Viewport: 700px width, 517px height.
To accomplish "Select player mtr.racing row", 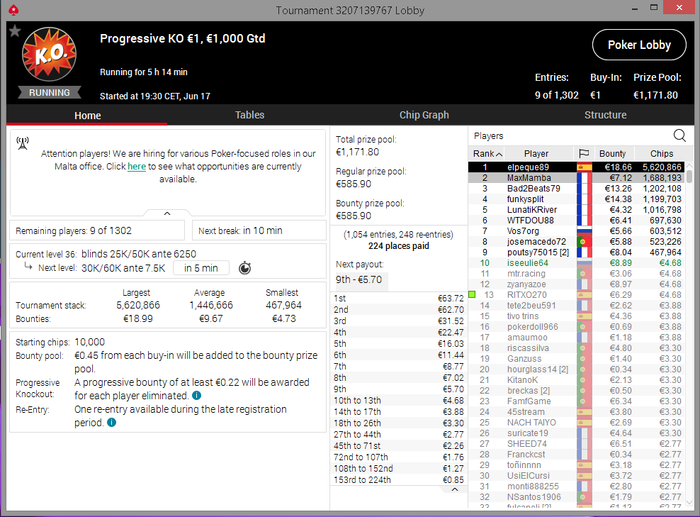I will [x=576, y=274].
